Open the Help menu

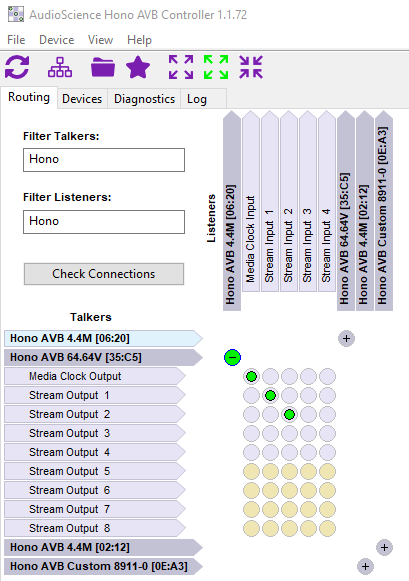(x=139, y=40)
